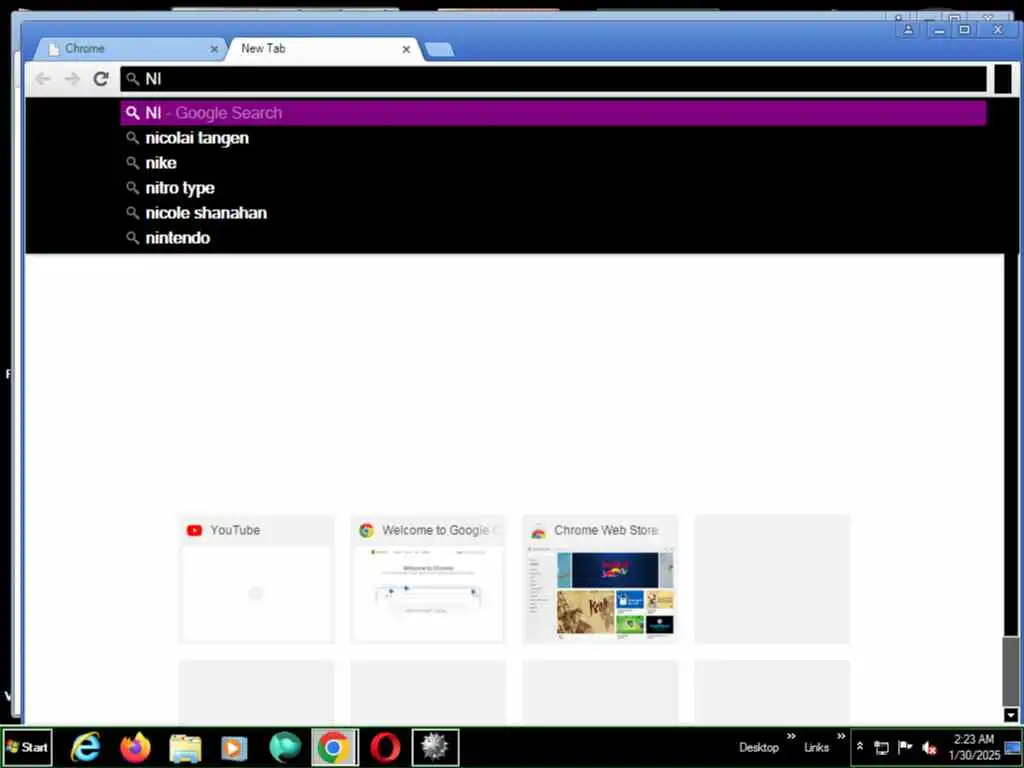Launch Internet Explorer from the taskbar

click(x=86, y=747)
